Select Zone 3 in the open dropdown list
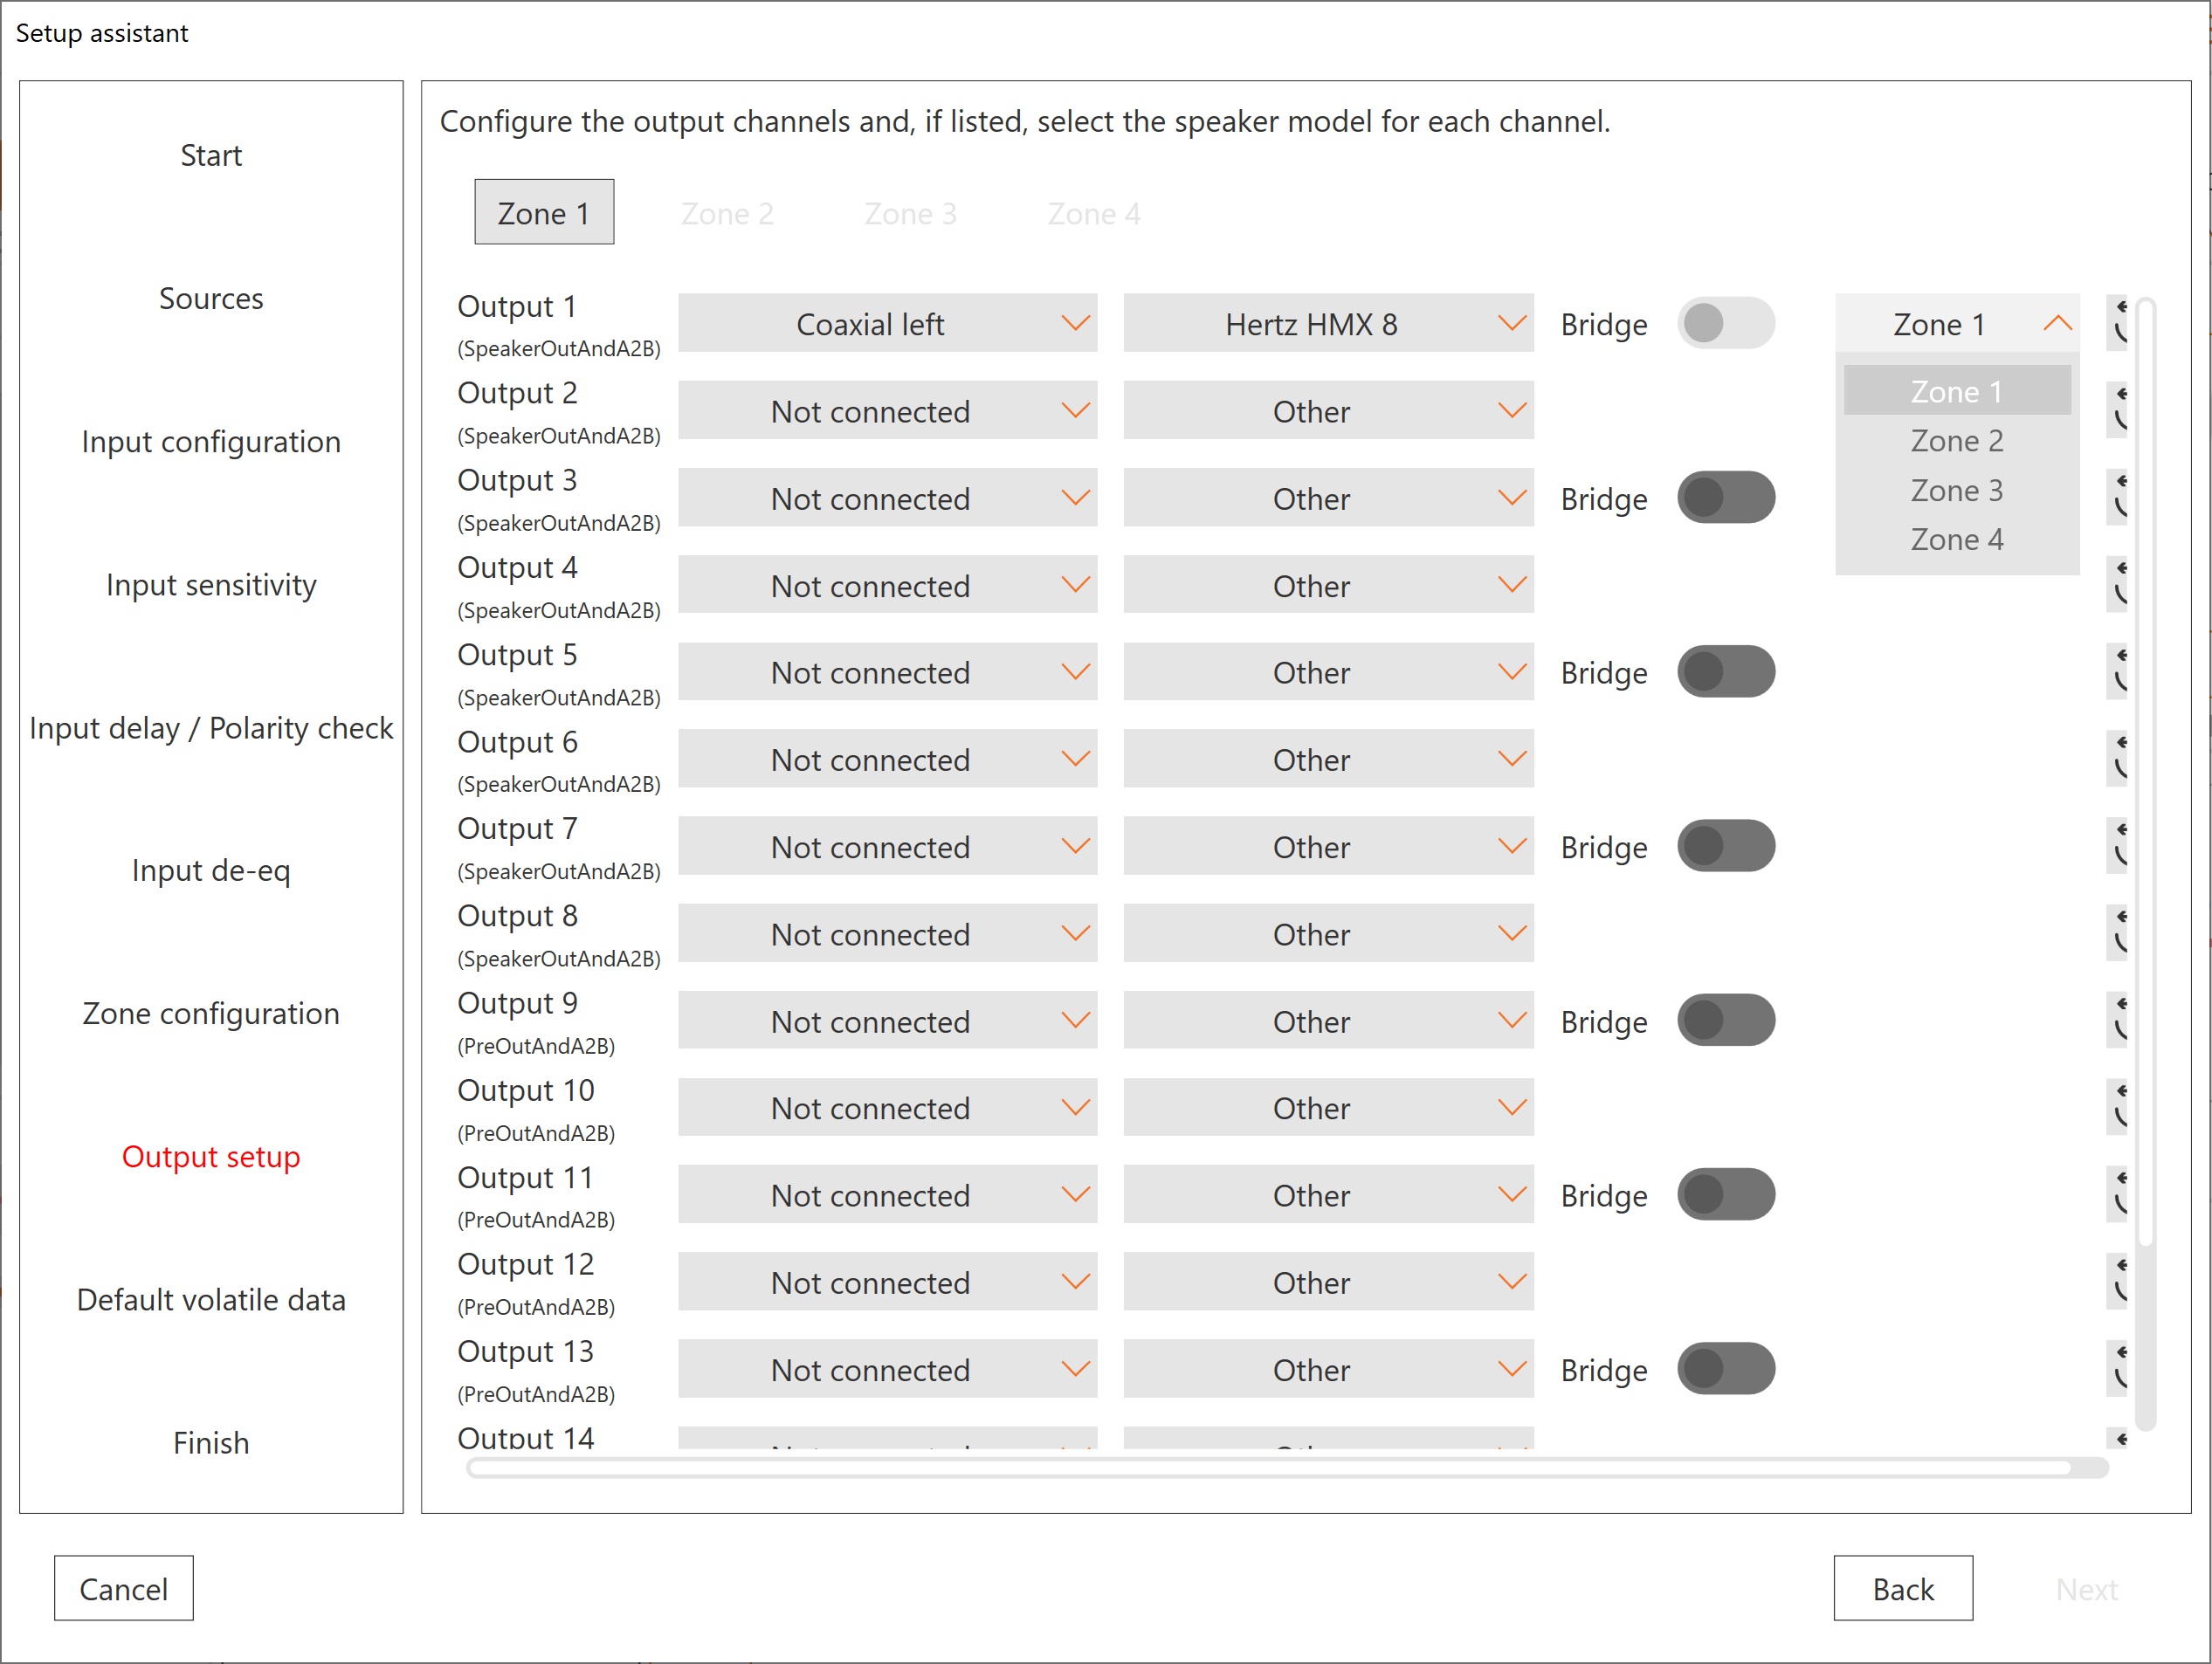The image size is (2212, 1664). coord(1956,490)
